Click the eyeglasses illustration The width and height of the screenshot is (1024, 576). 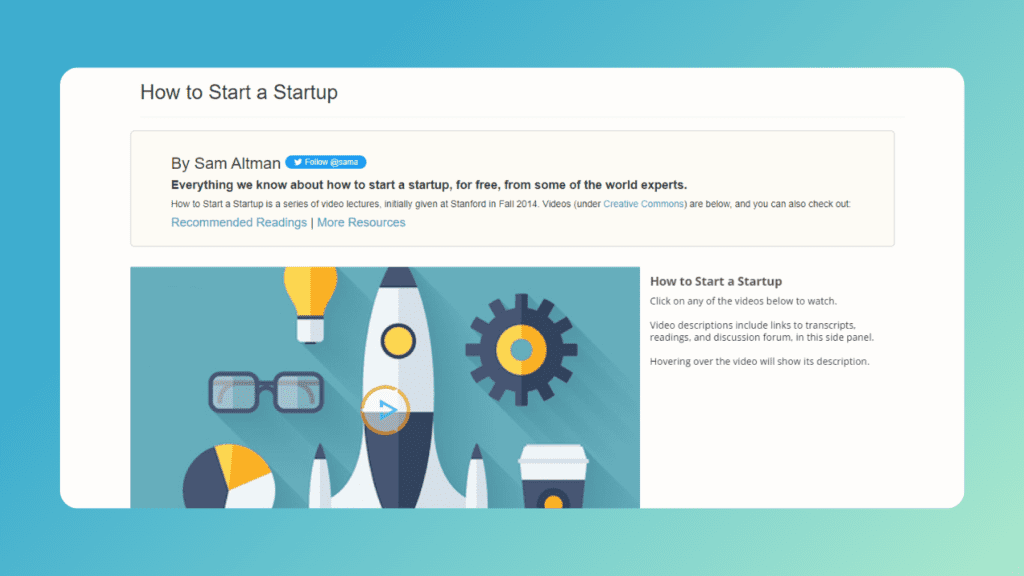tap(266, 392)
